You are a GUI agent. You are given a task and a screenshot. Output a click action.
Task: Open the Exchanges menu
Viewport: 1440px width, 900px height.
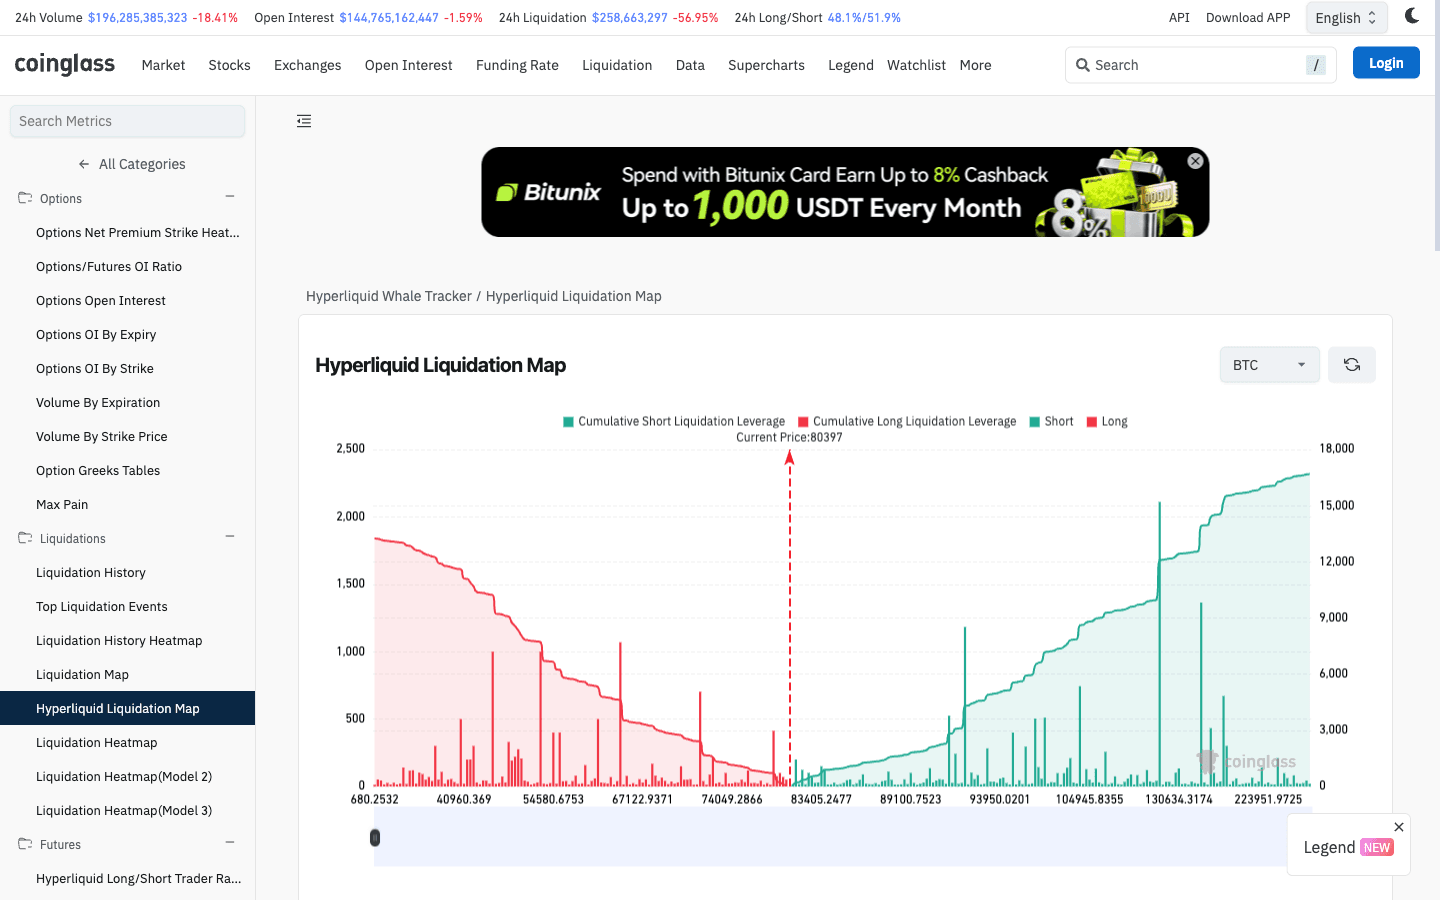(307, 65)
